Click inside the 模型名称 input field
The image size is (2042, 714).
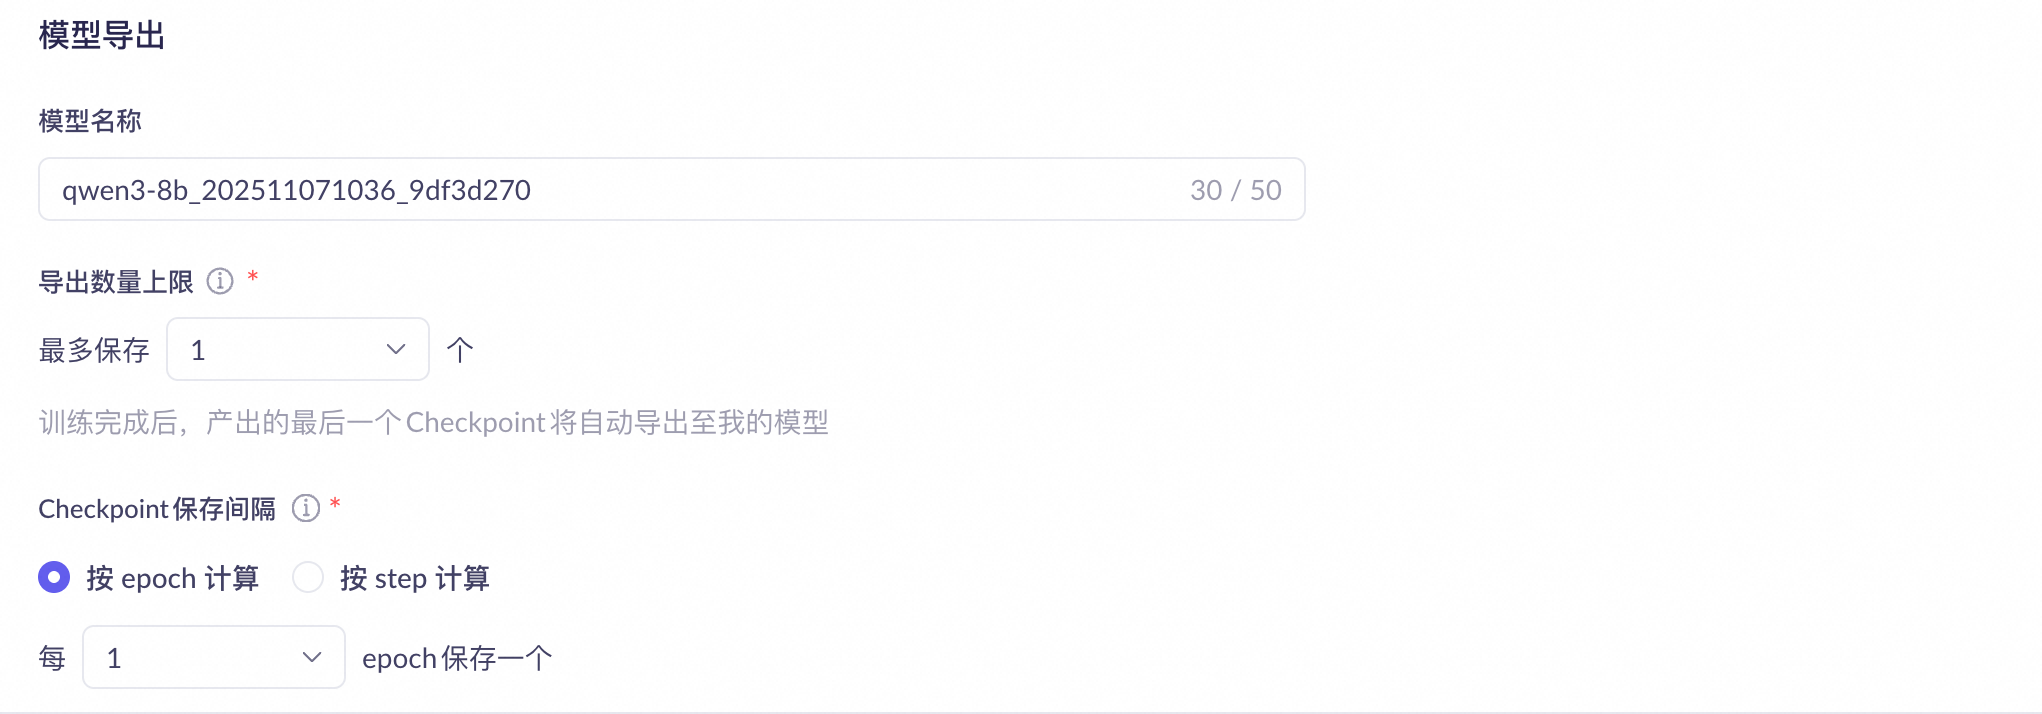click(x=672, y=189)
